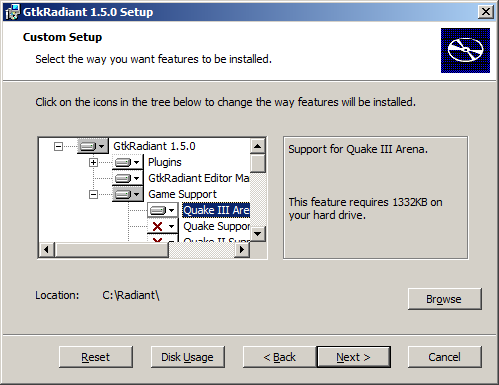Click the feature tree scroll down arrow

point(257,234)
